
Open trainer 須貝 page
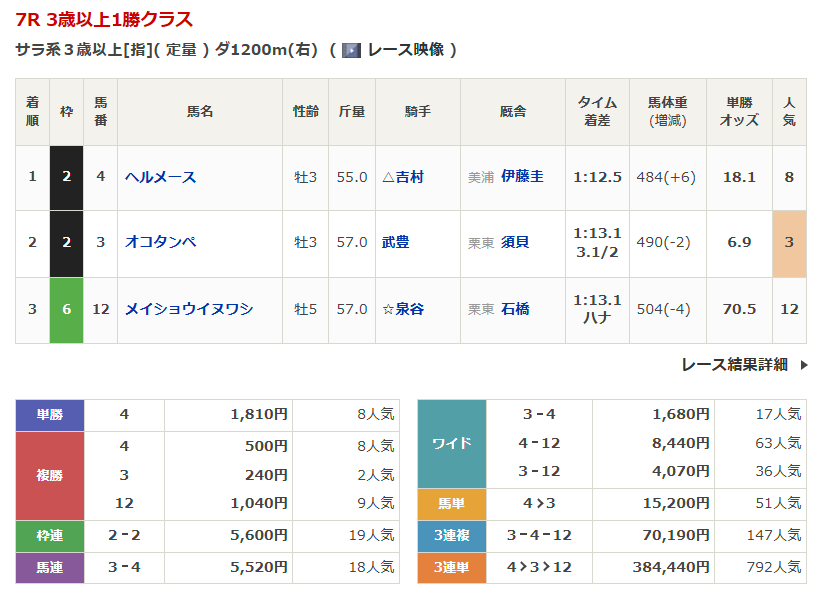(515, 242)
